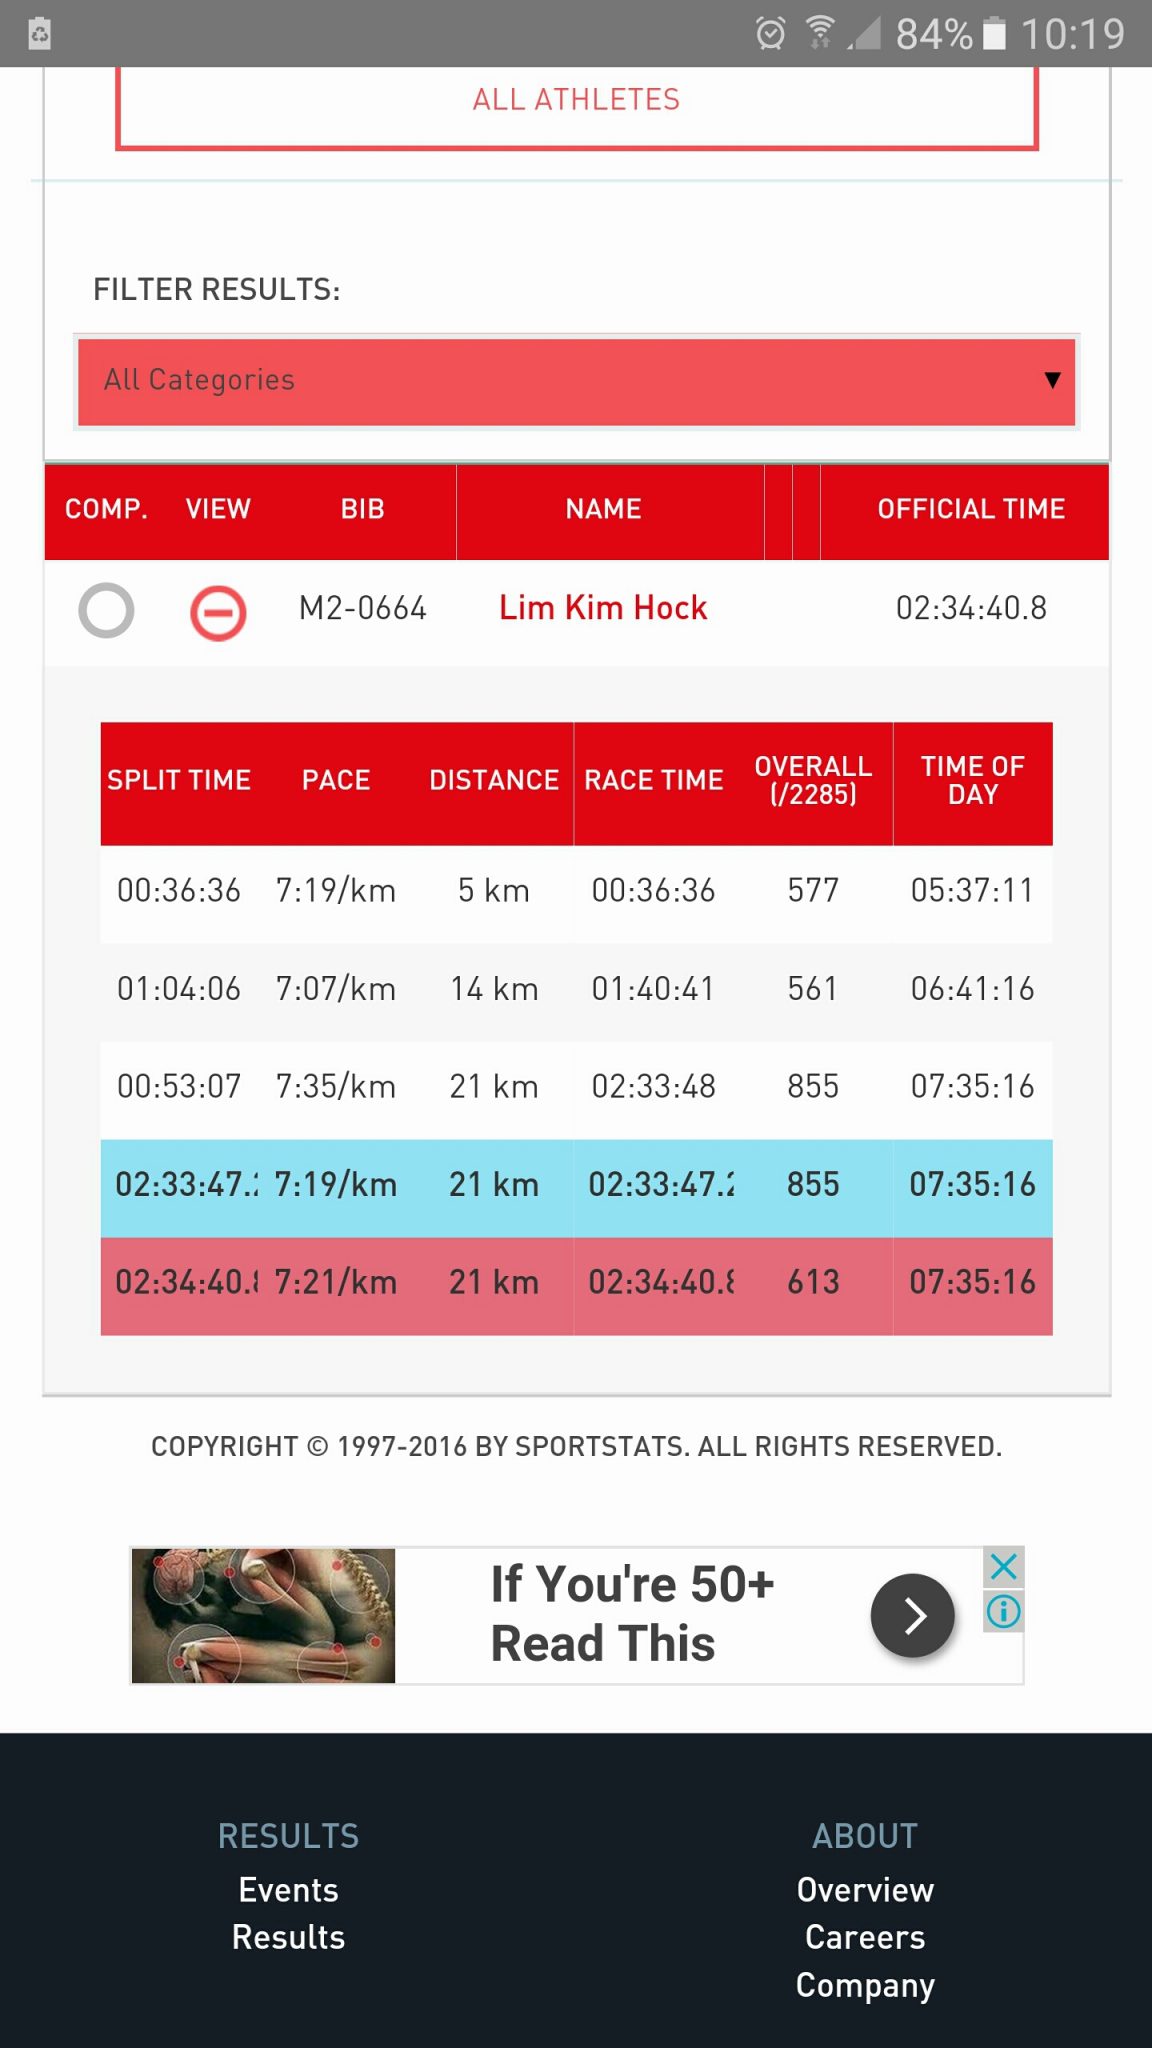The height and width of the screenshot is (2048, 1152).
Task: Open the ad's anatomy thumbnail image
Action: tap(264, 1615)
